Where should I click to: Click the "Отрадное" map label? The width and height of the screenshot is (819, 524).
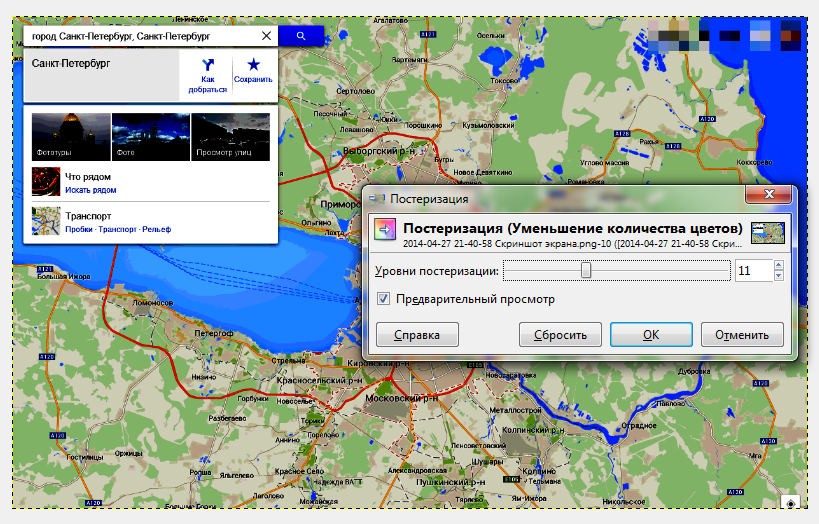(x=639, y=425)
